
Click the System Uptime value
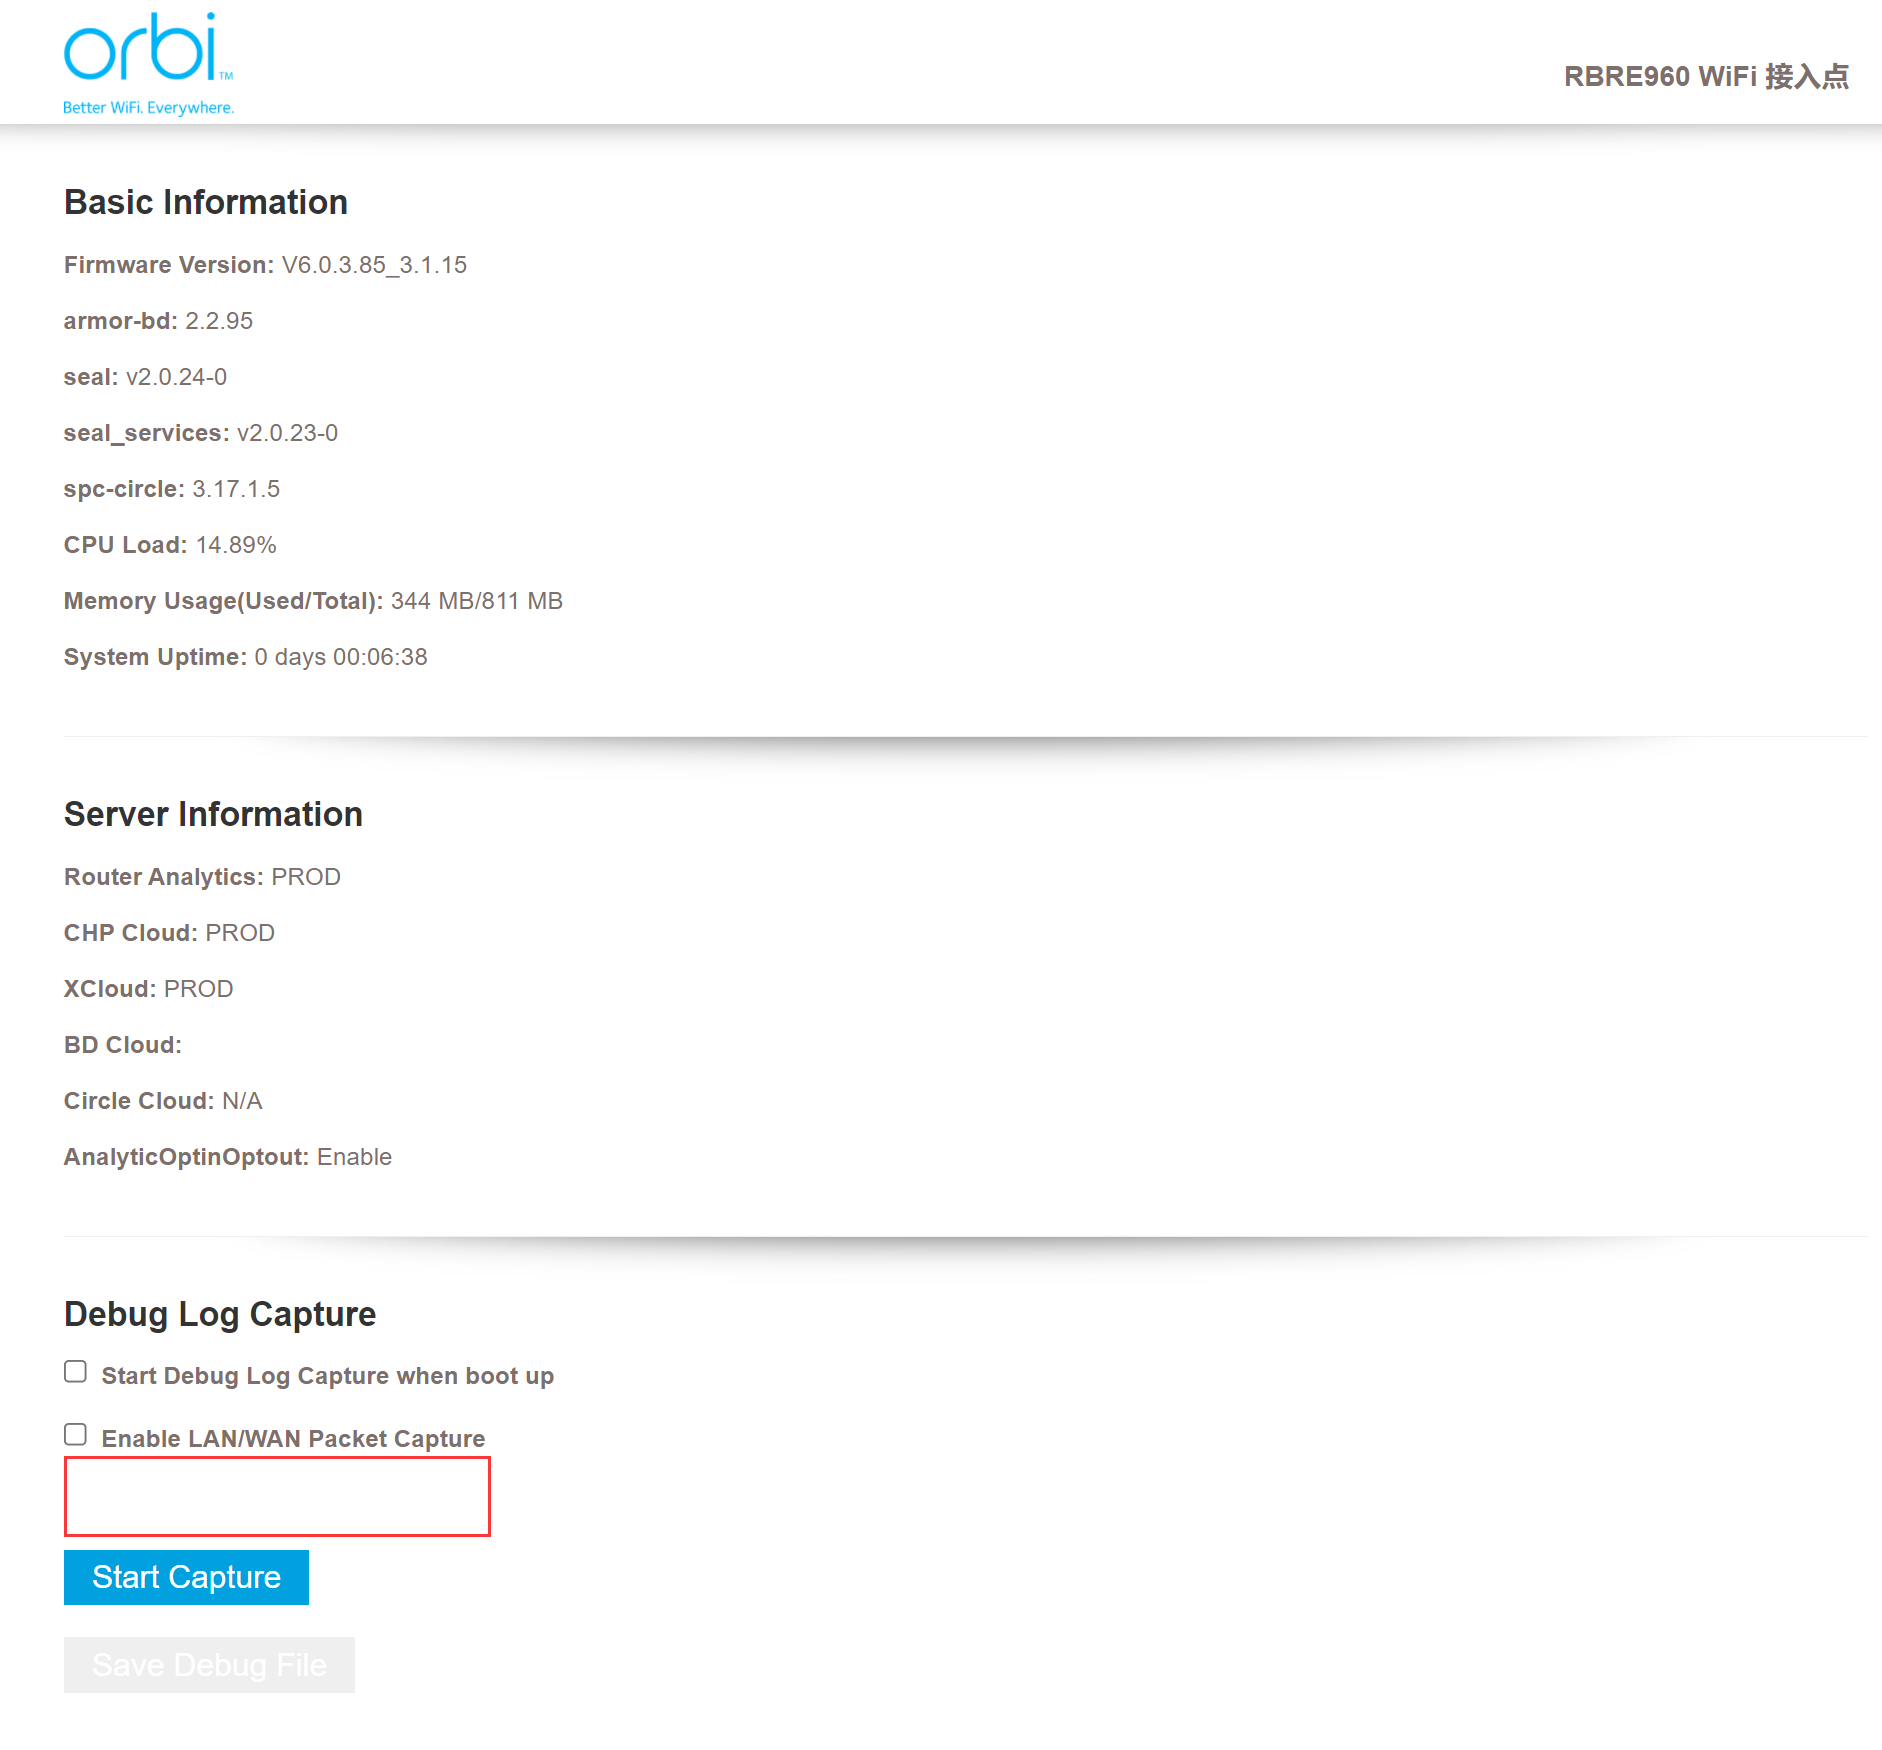341,657
